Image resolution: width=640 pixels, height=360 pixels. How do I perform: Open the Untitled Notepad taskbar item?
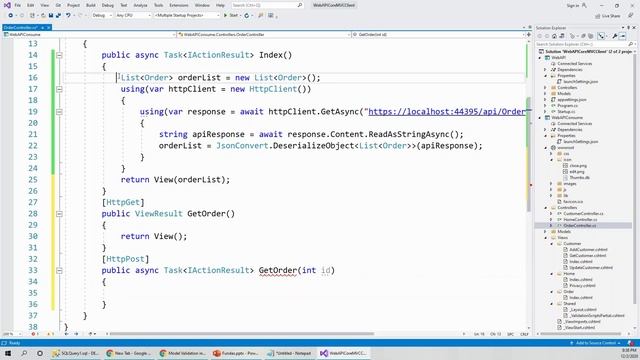pyautogui.click(x=290, y=353)
